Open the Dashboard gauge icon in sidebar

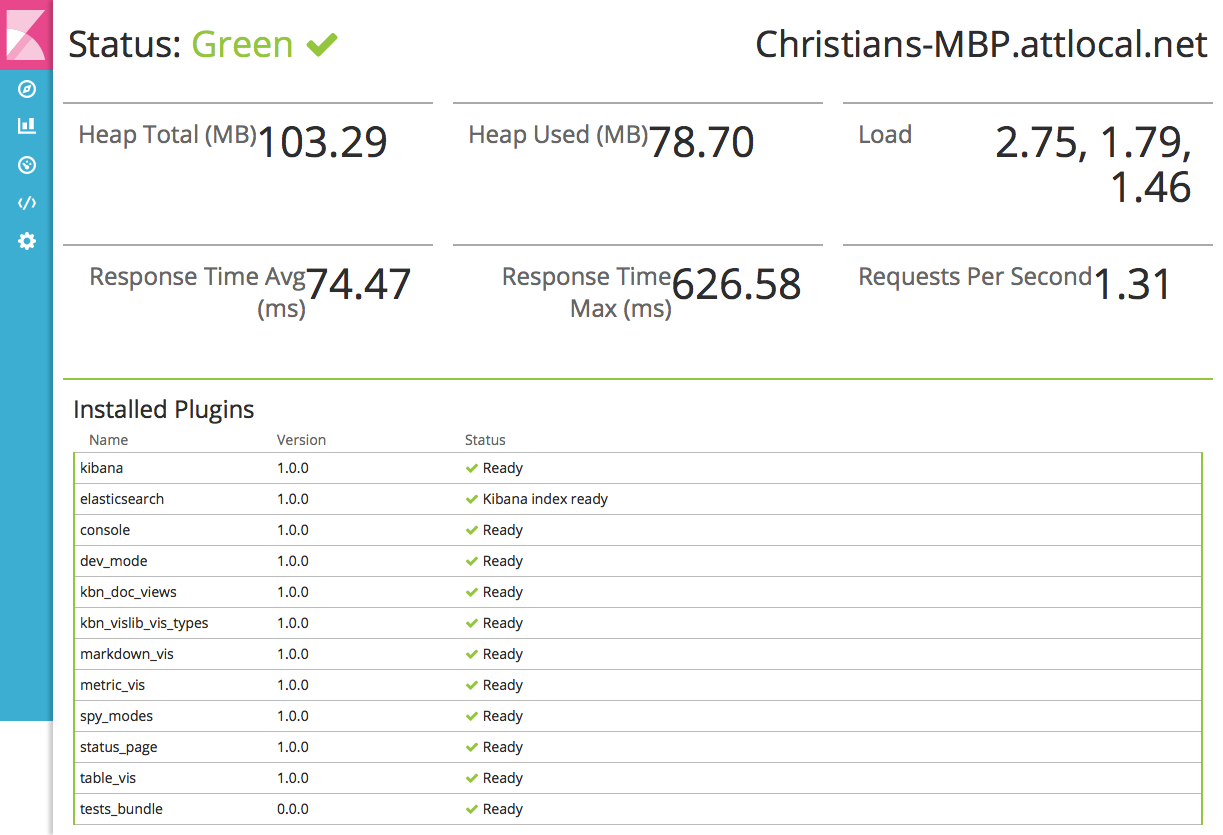pos(27,165)
